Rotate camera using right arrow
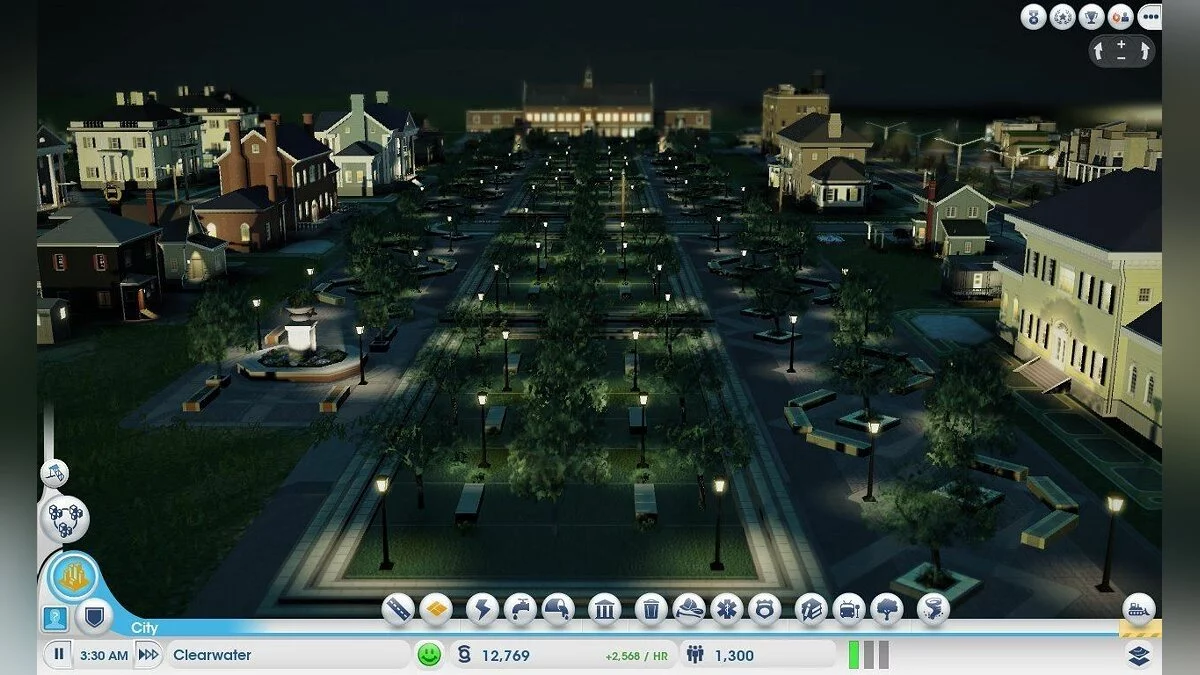The height and width of the screenshot is (675, 1200). [x=1143, y=50]
